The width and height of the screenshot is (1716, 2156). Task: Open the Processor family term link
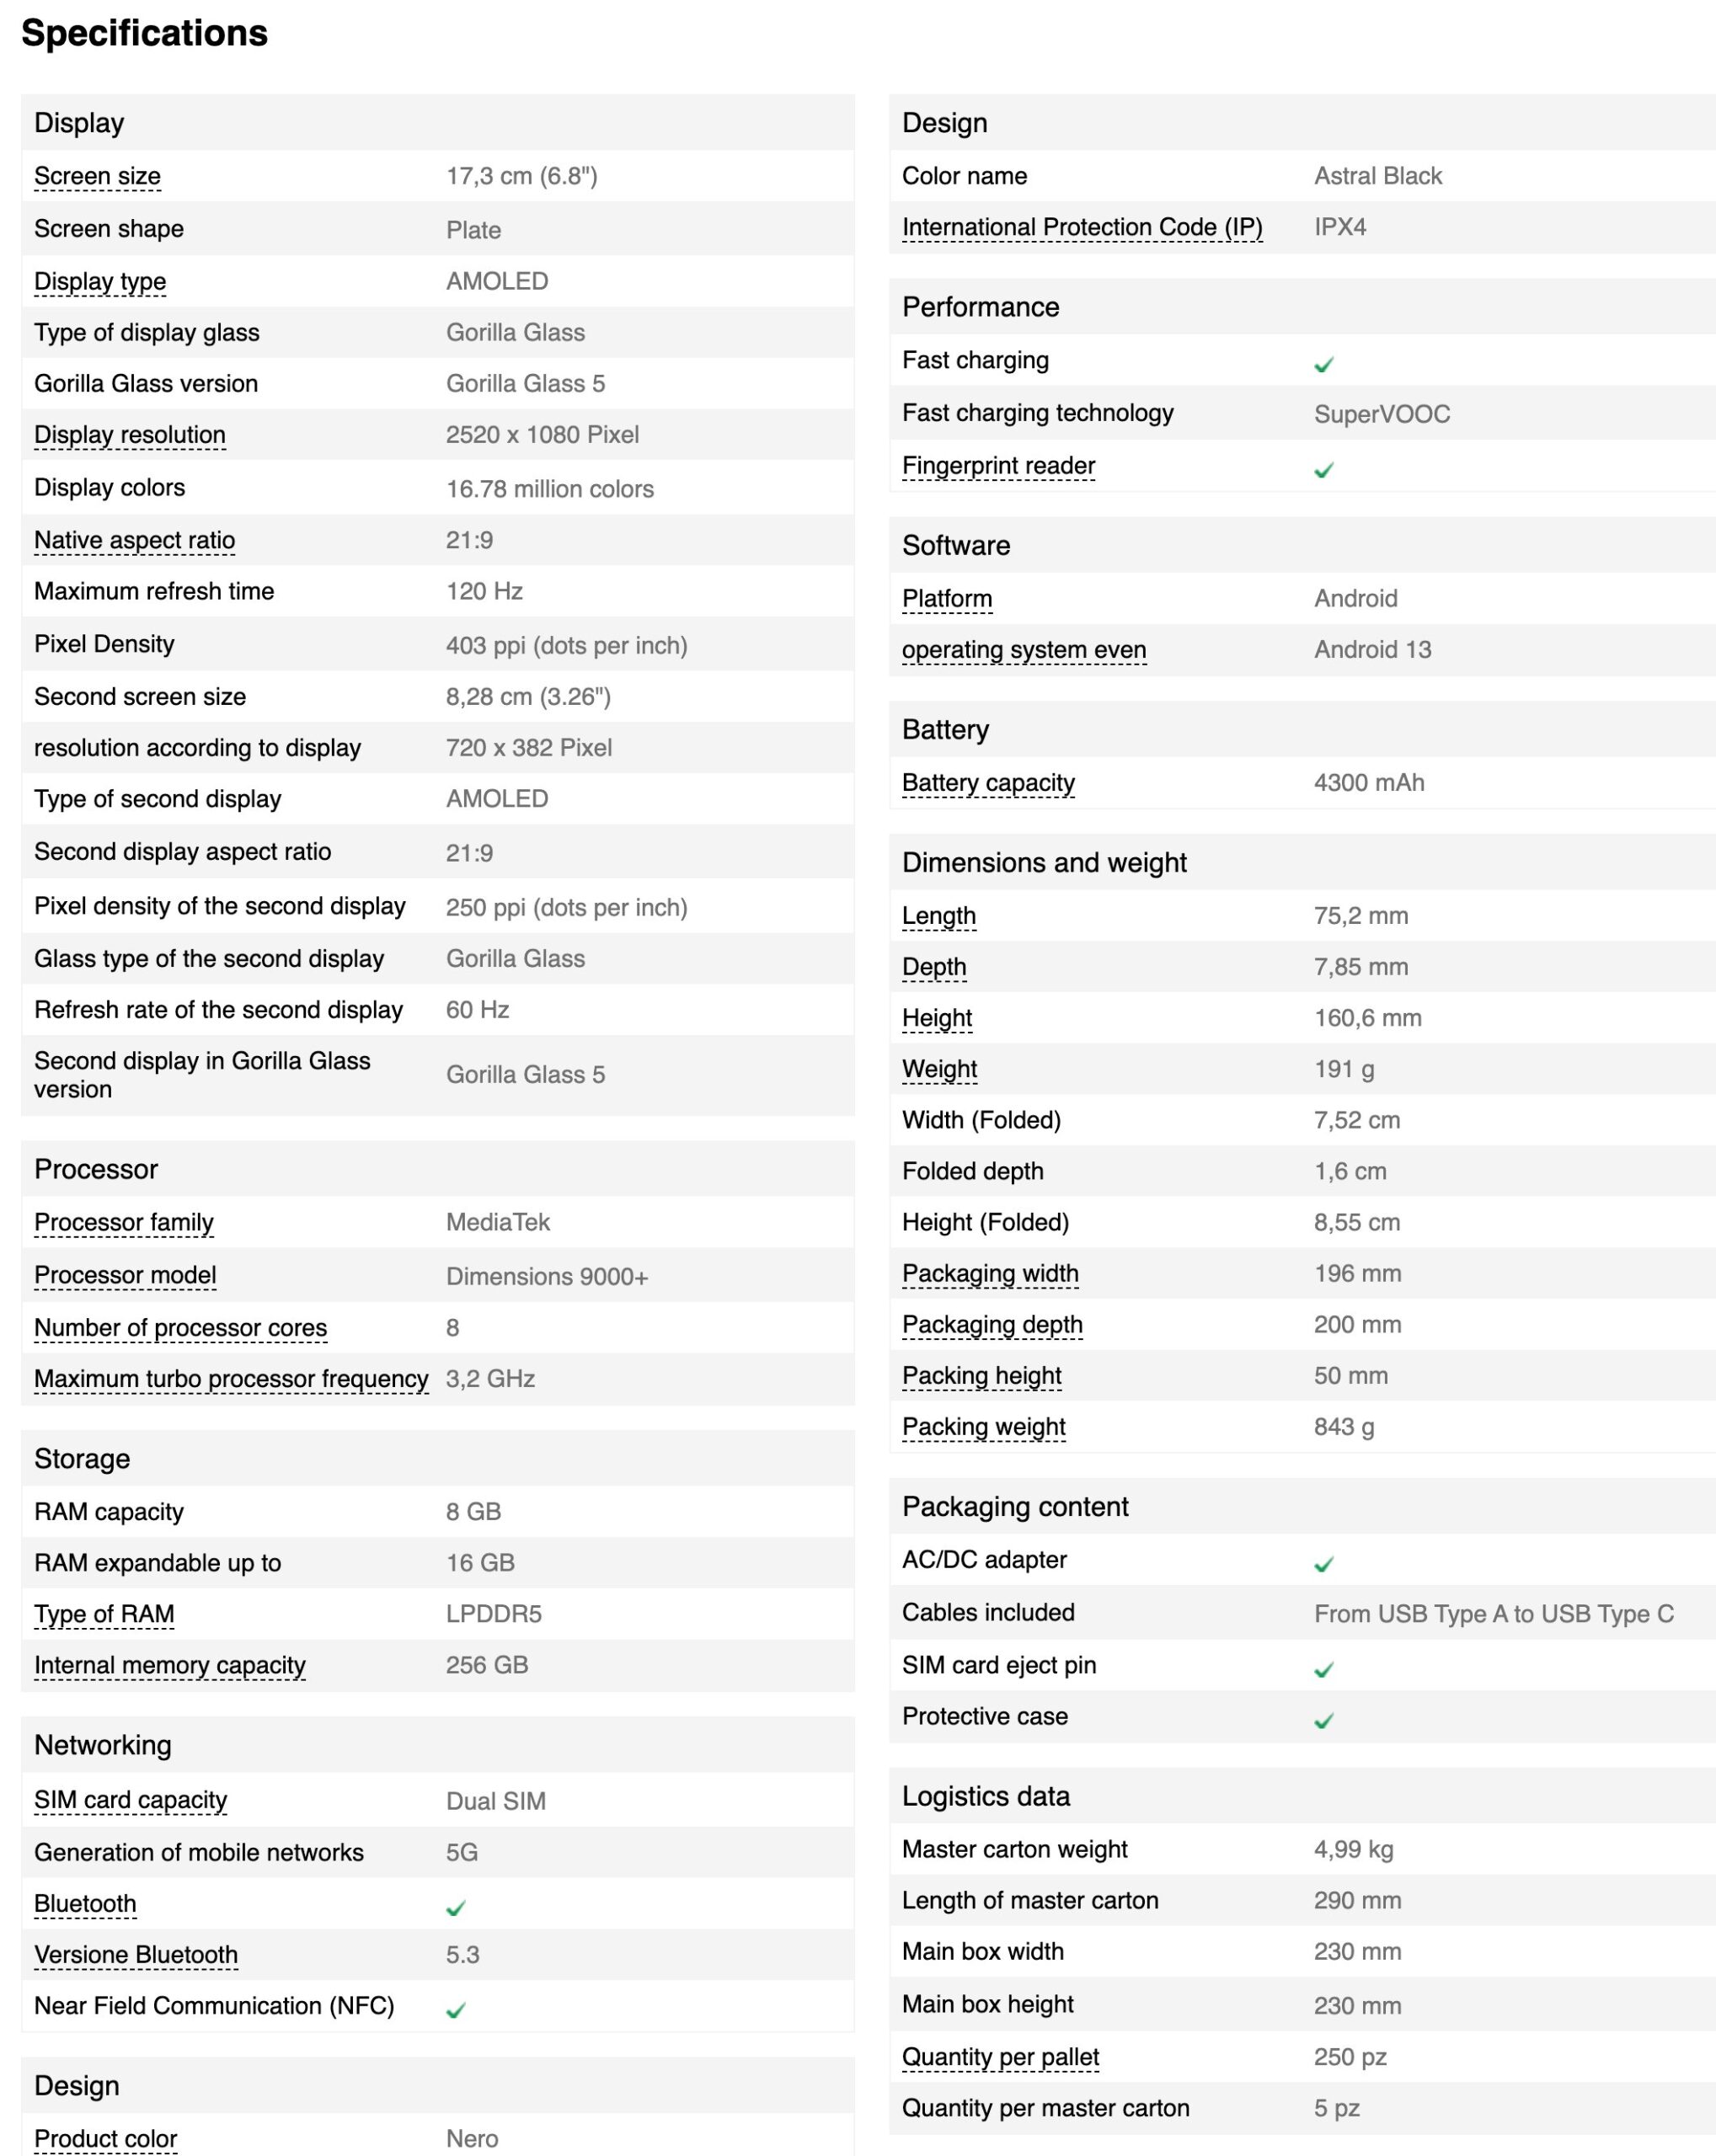pyautogui.click(x=124, y=1223)
